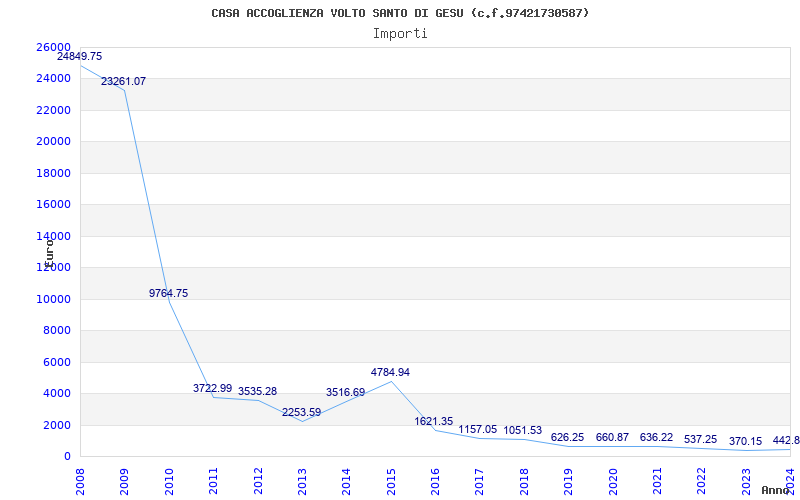Select the 2011 year tick label
This screenshot has width=800, height=500.
pos(213,481)
